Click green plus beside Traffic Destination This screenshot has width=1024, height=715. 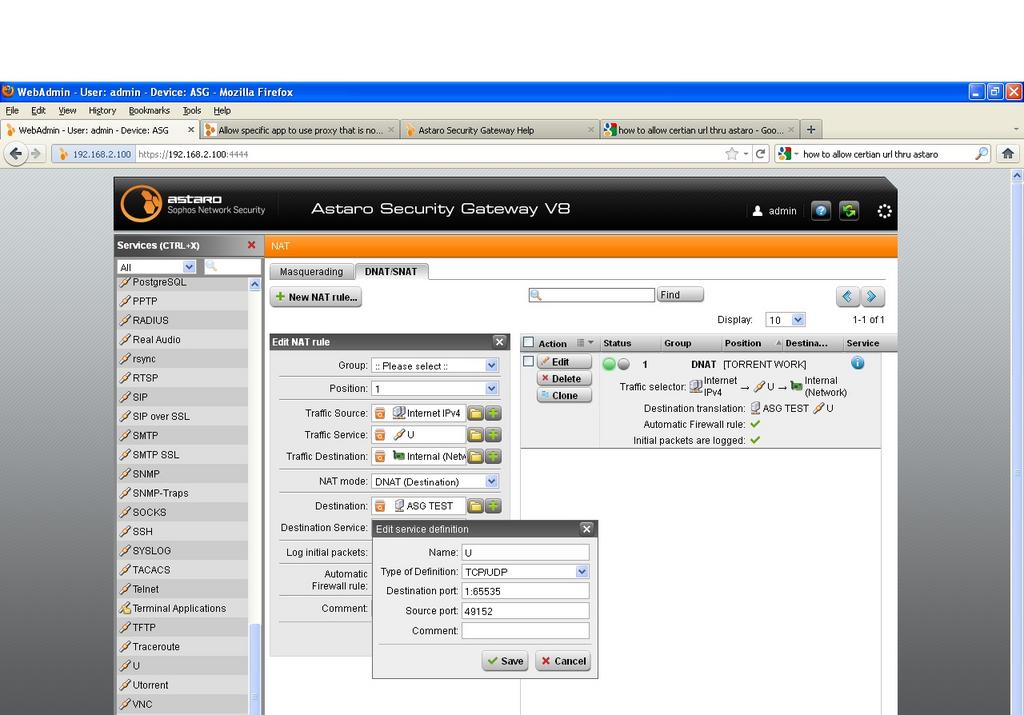coord(493,456)
